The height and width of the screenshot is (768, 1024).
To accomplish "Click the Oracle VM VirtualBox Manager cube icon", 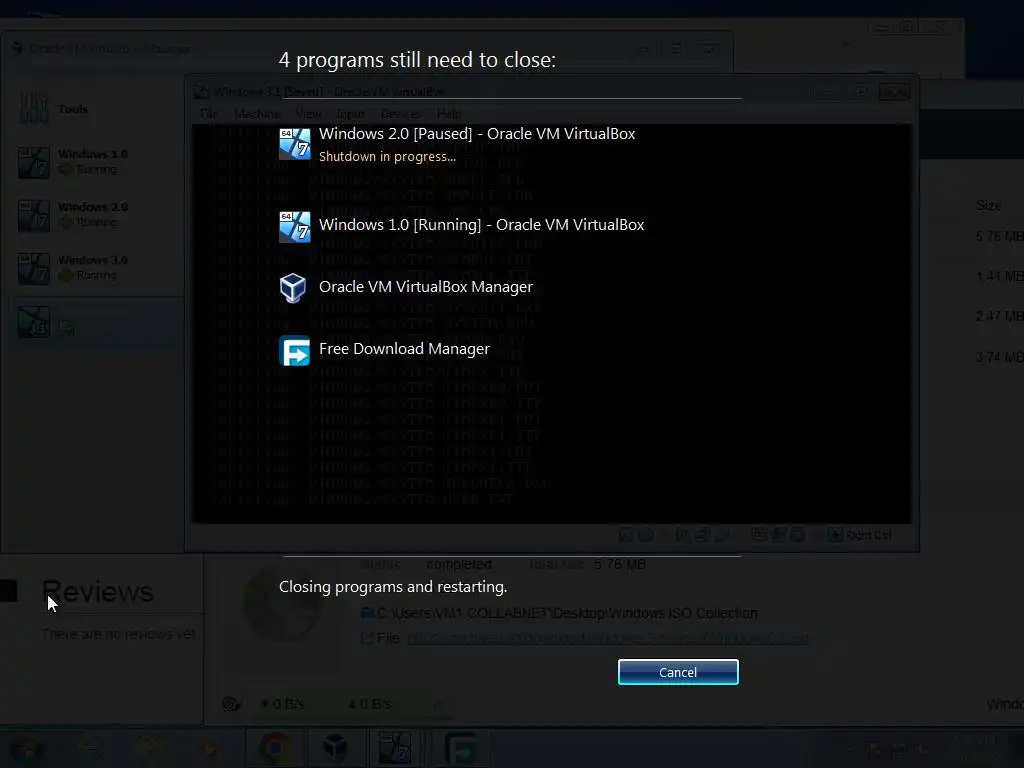I will click(293, 287).
